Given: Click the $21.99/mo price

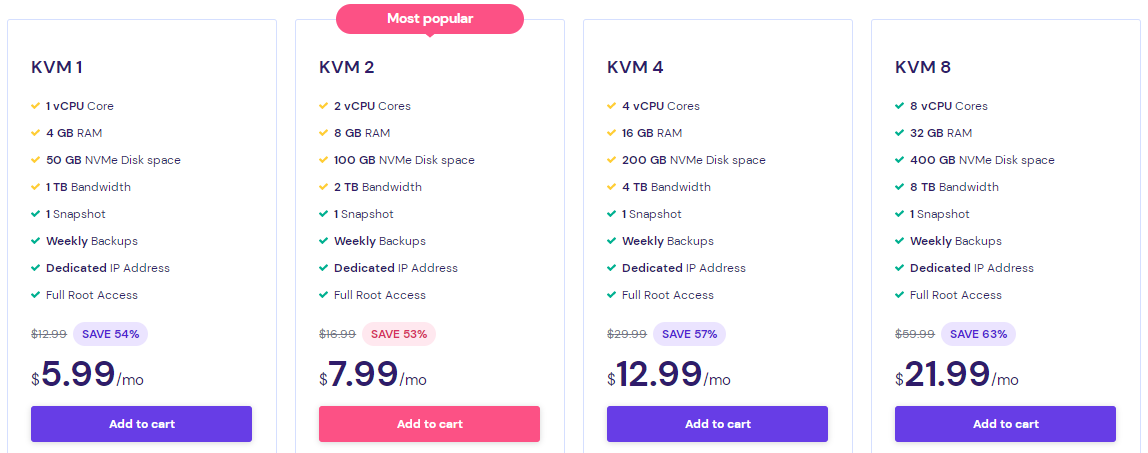Looking at the screenshot, I should click(x=957, y=375).
